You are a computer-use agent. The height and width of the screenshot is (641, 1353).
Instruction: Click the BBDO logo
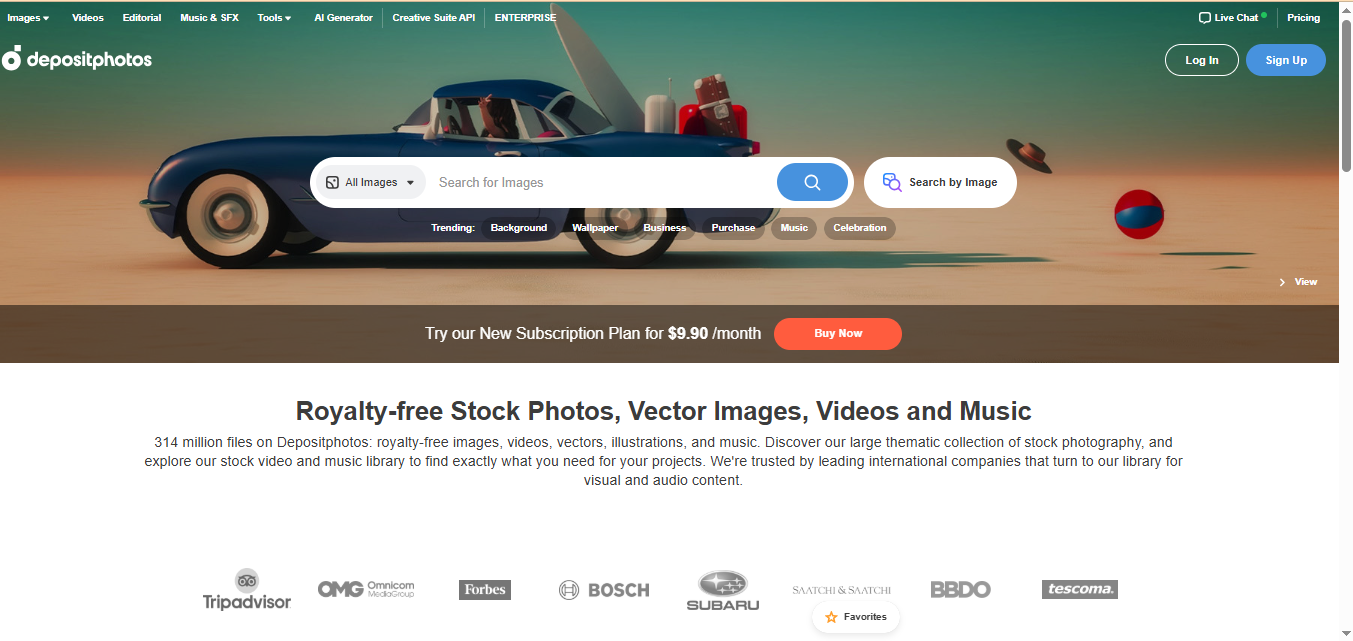(x=960, y=590)
